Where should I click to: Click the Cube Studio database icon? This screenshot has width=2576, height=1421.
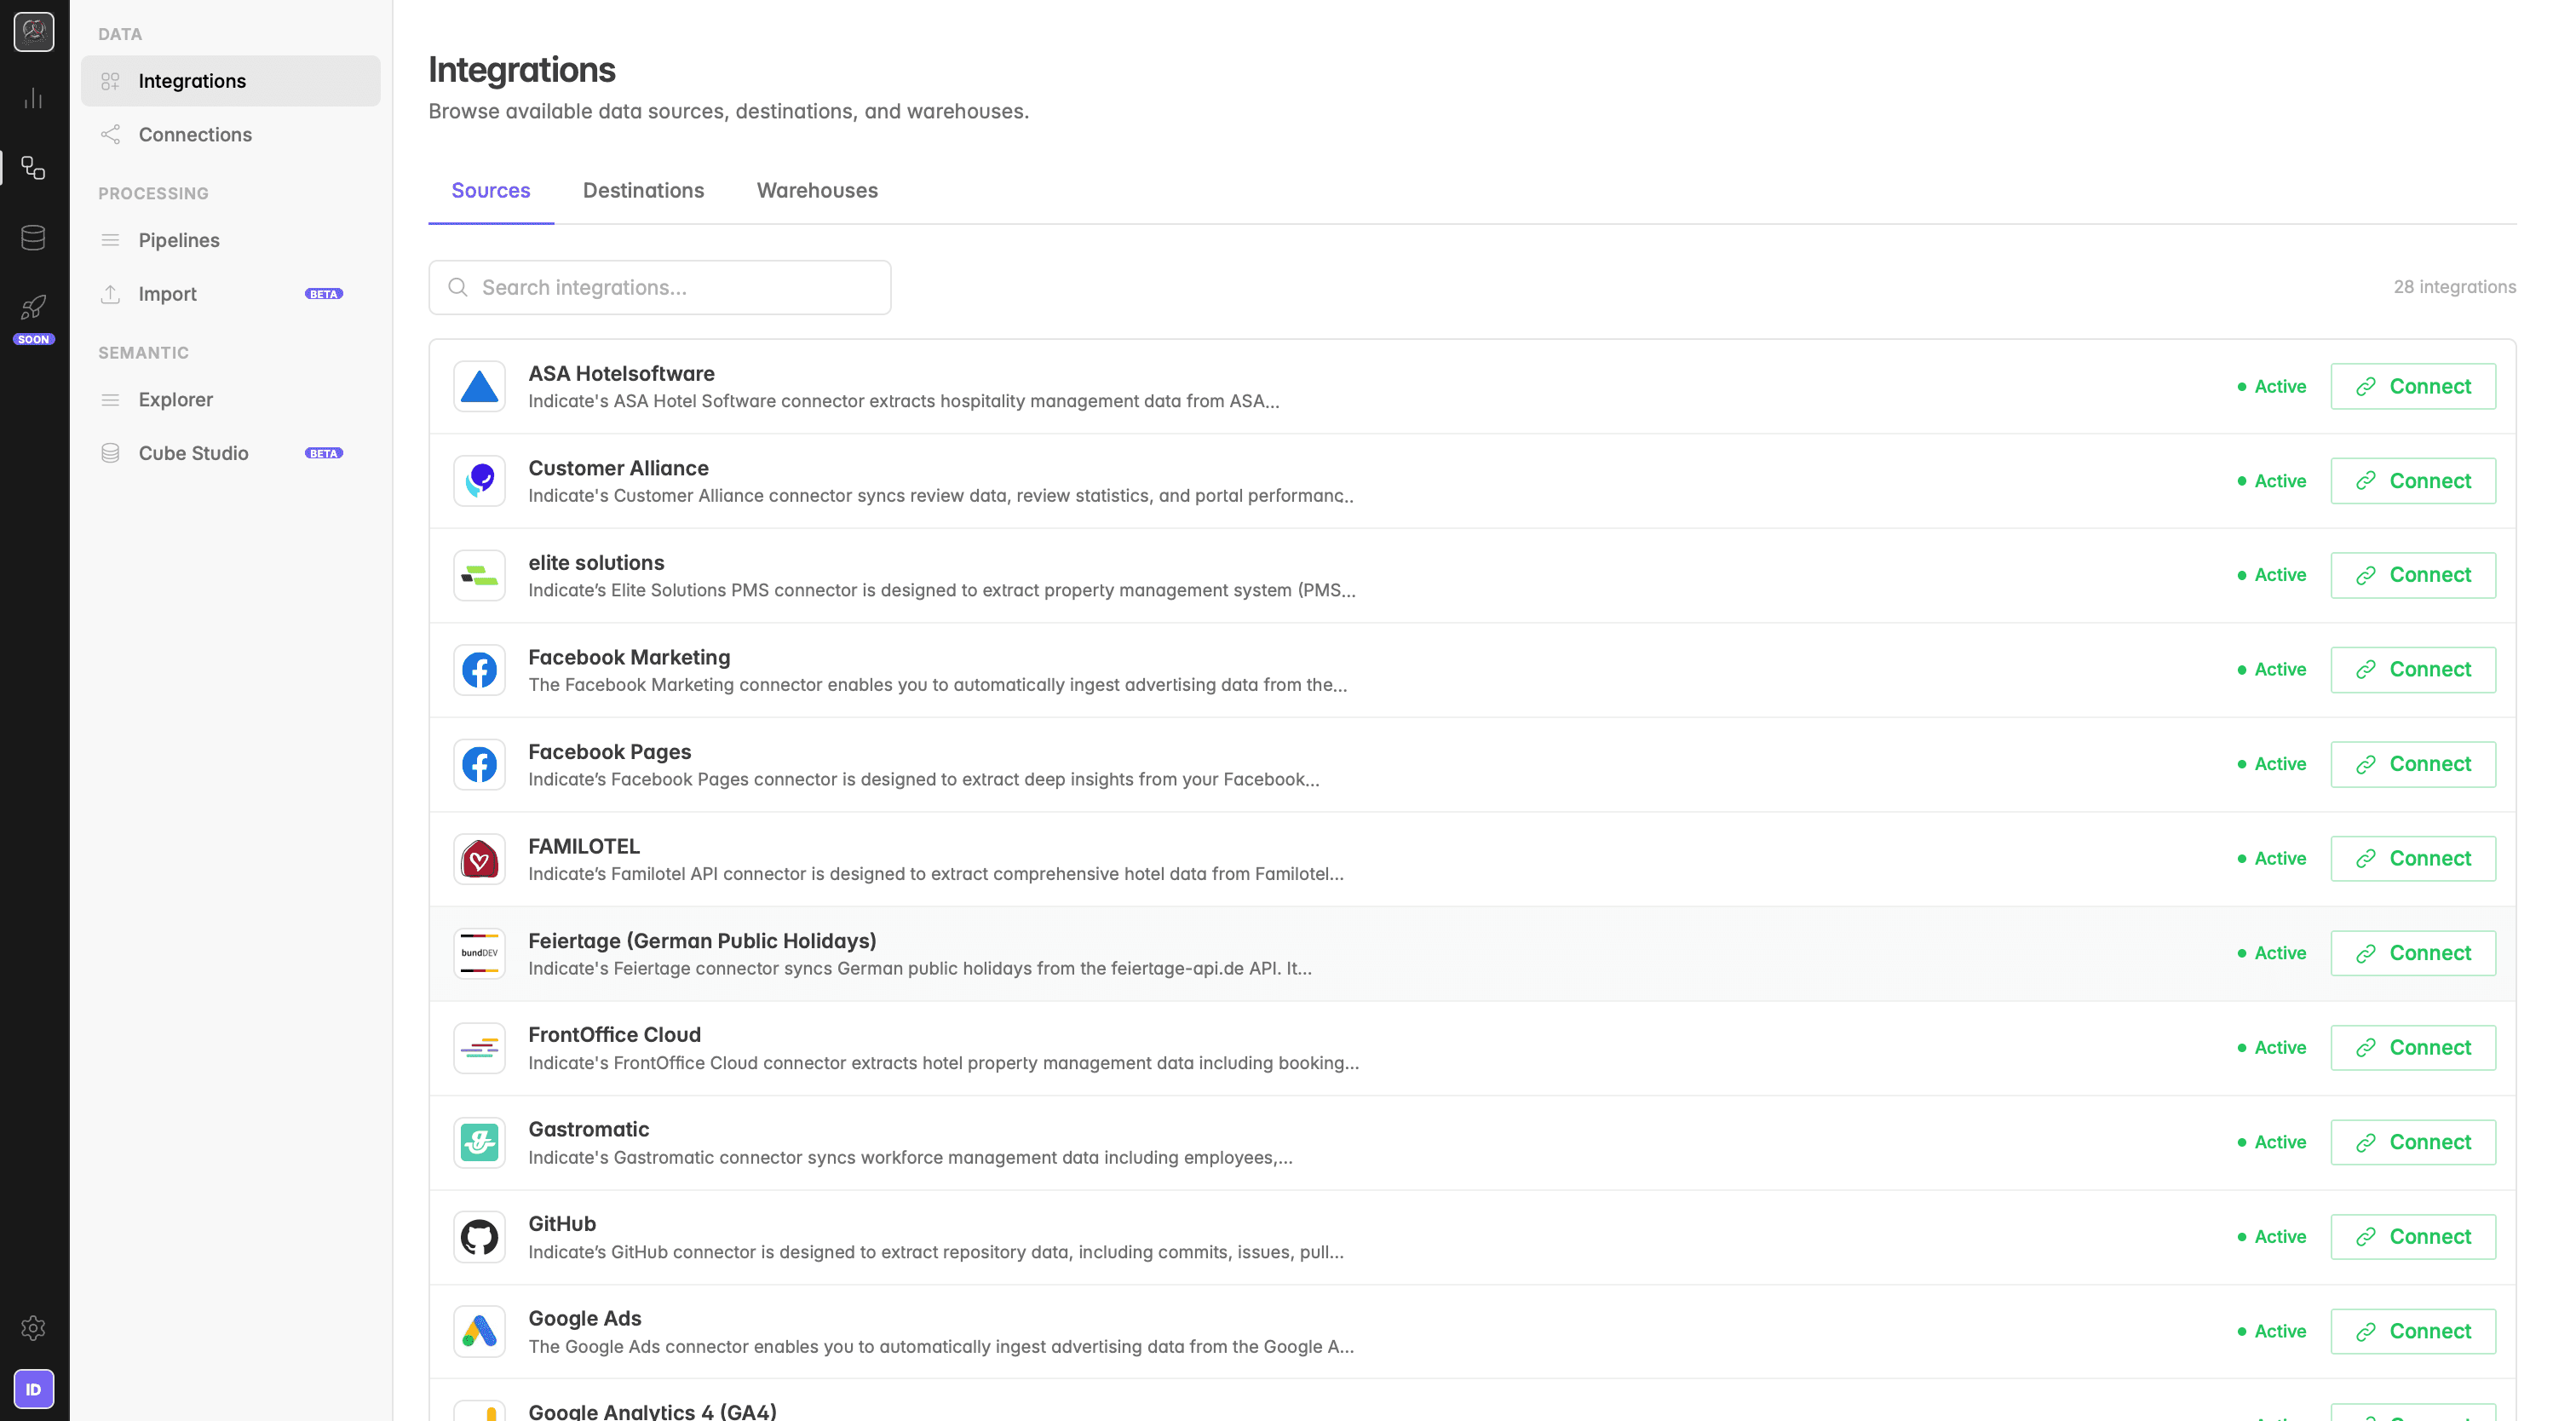(110, 453)
